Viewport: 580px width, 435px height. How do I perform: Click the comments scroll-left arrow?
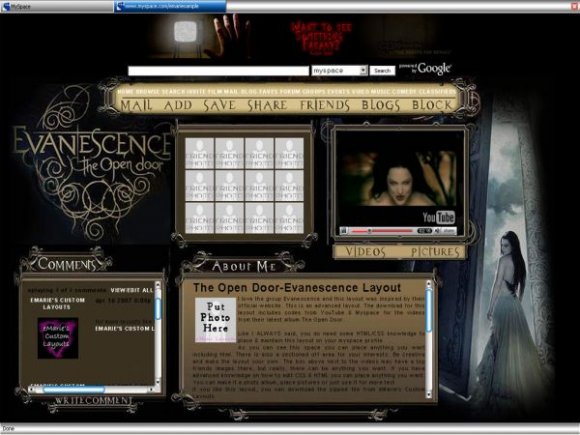pos(32,389)
